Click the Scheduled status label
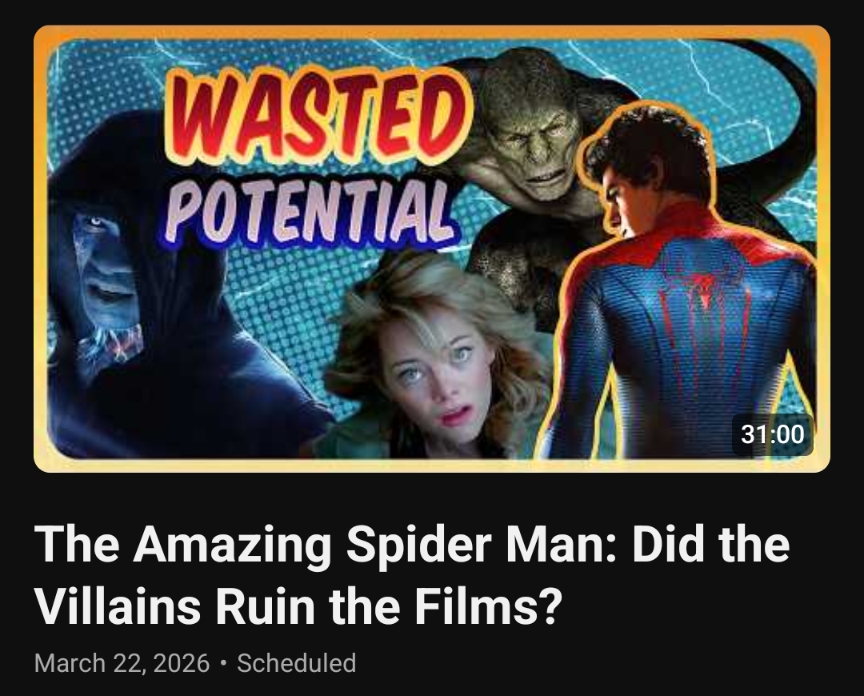Image resolution: width=864 pixels, height=696 pixels. pos(296,663)
